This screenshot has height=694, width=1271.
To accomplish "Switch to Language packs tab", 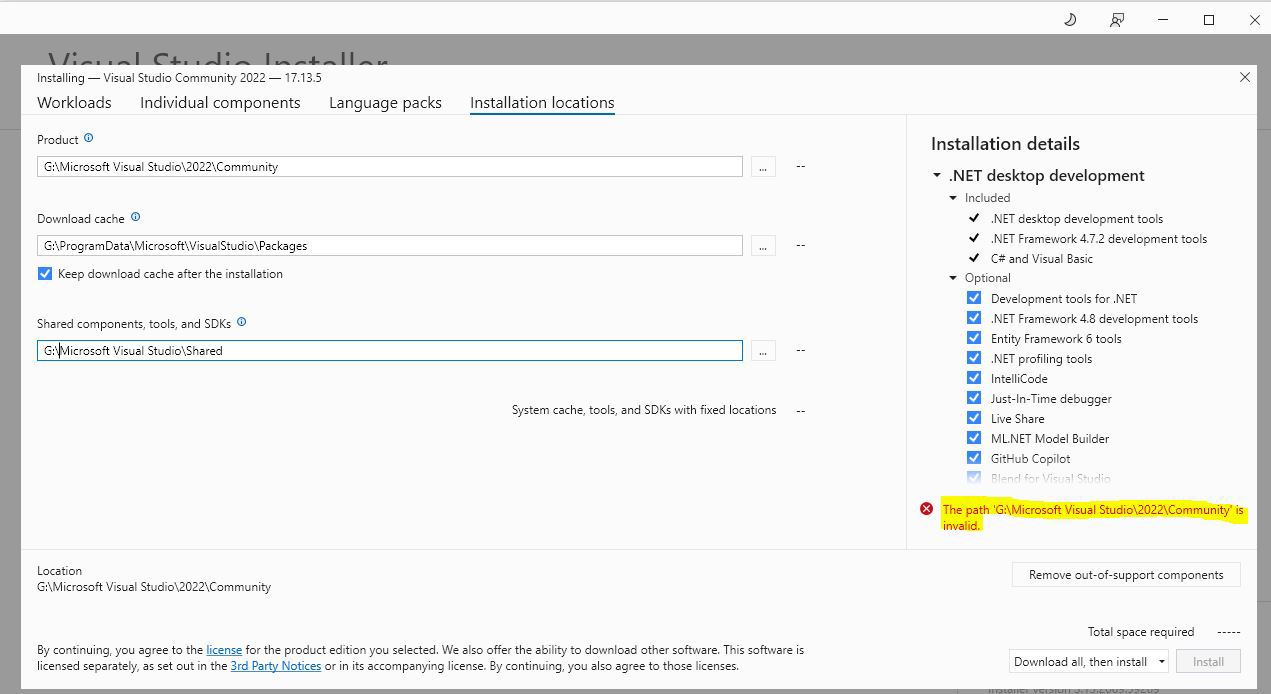I will 385,102.
